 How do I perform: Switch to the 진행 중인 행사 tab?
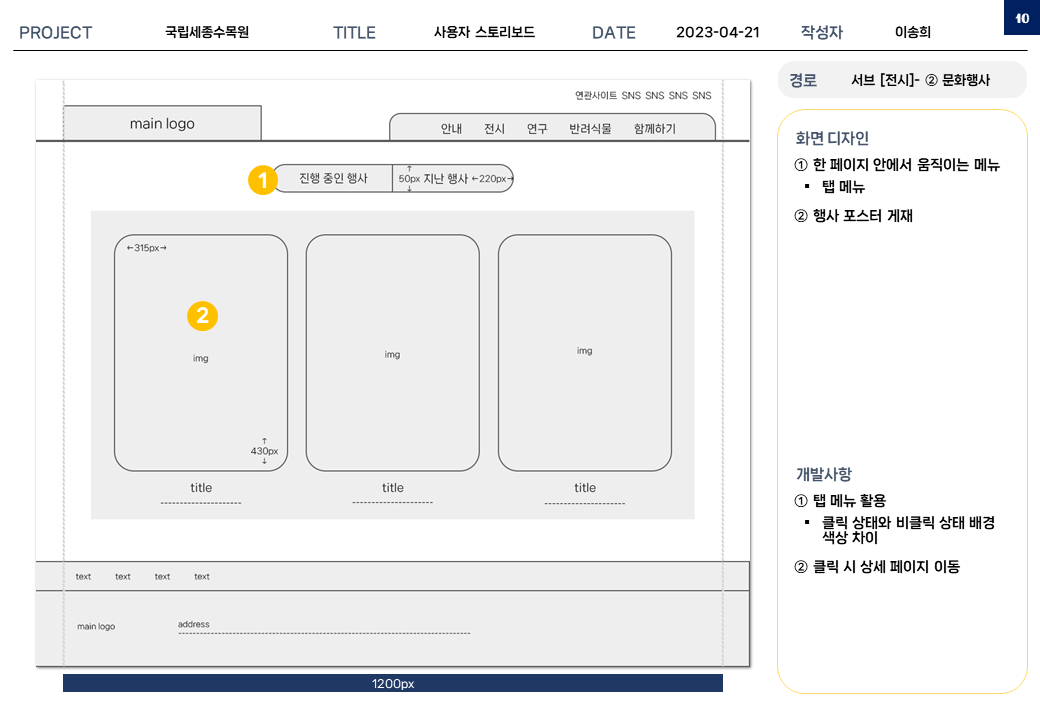point(334,179)
